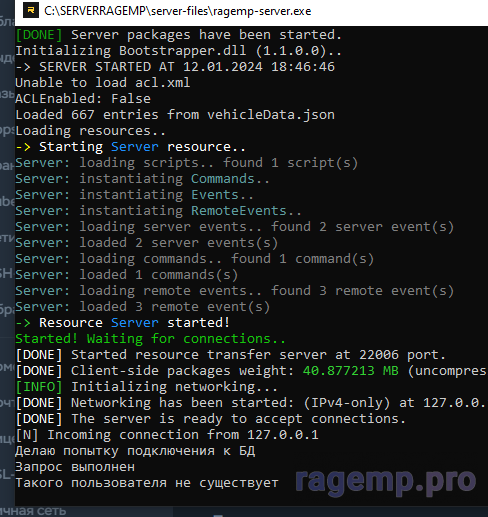The width and height of the screenshot is (488, 517).
Task: Click the green "40.877213 MB" package weight value
Action: [x=351, y=371]
